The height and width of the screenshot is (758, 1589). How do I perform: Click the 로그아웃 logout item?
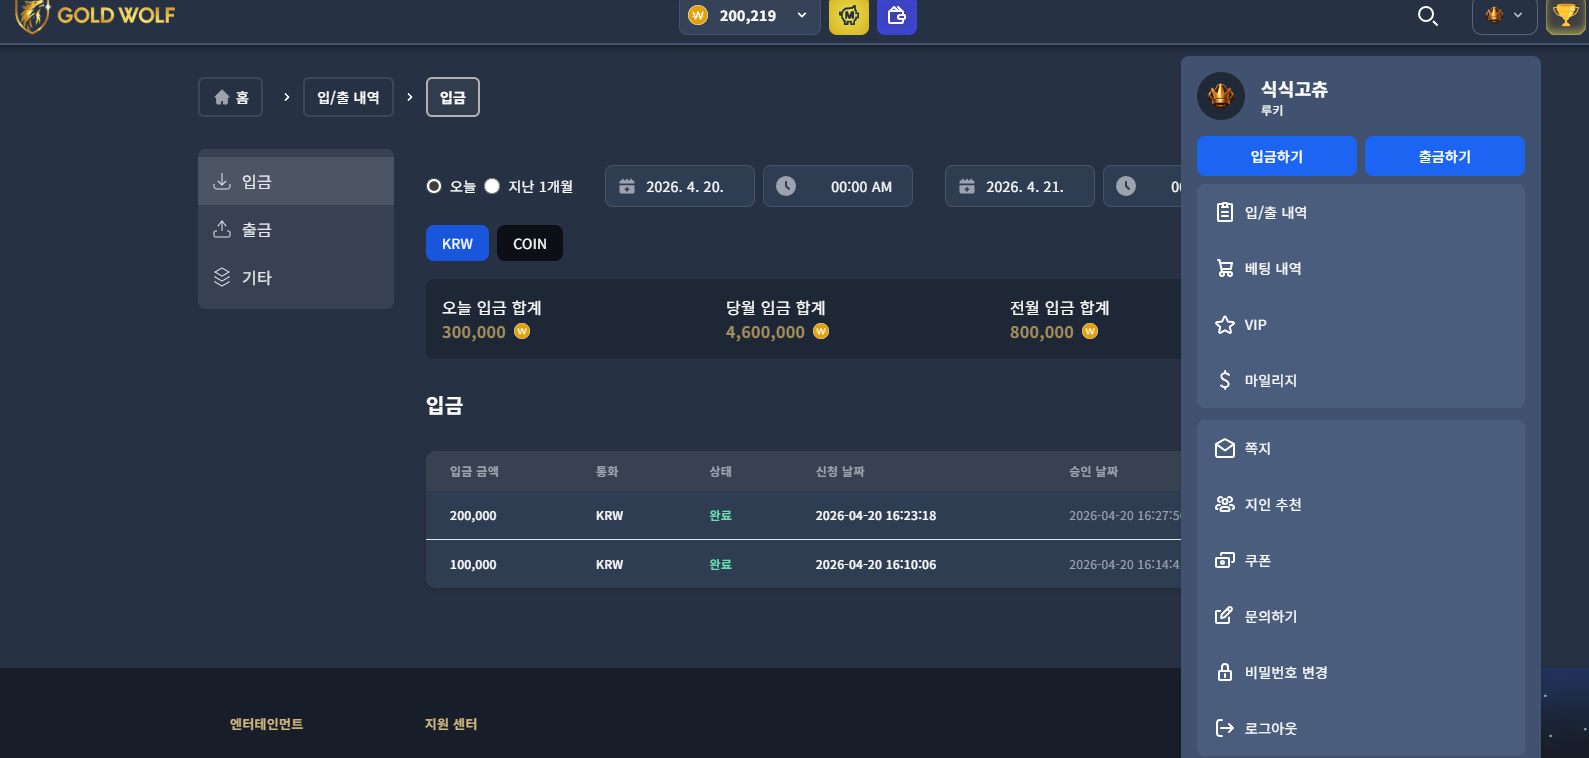[1360, 728]
